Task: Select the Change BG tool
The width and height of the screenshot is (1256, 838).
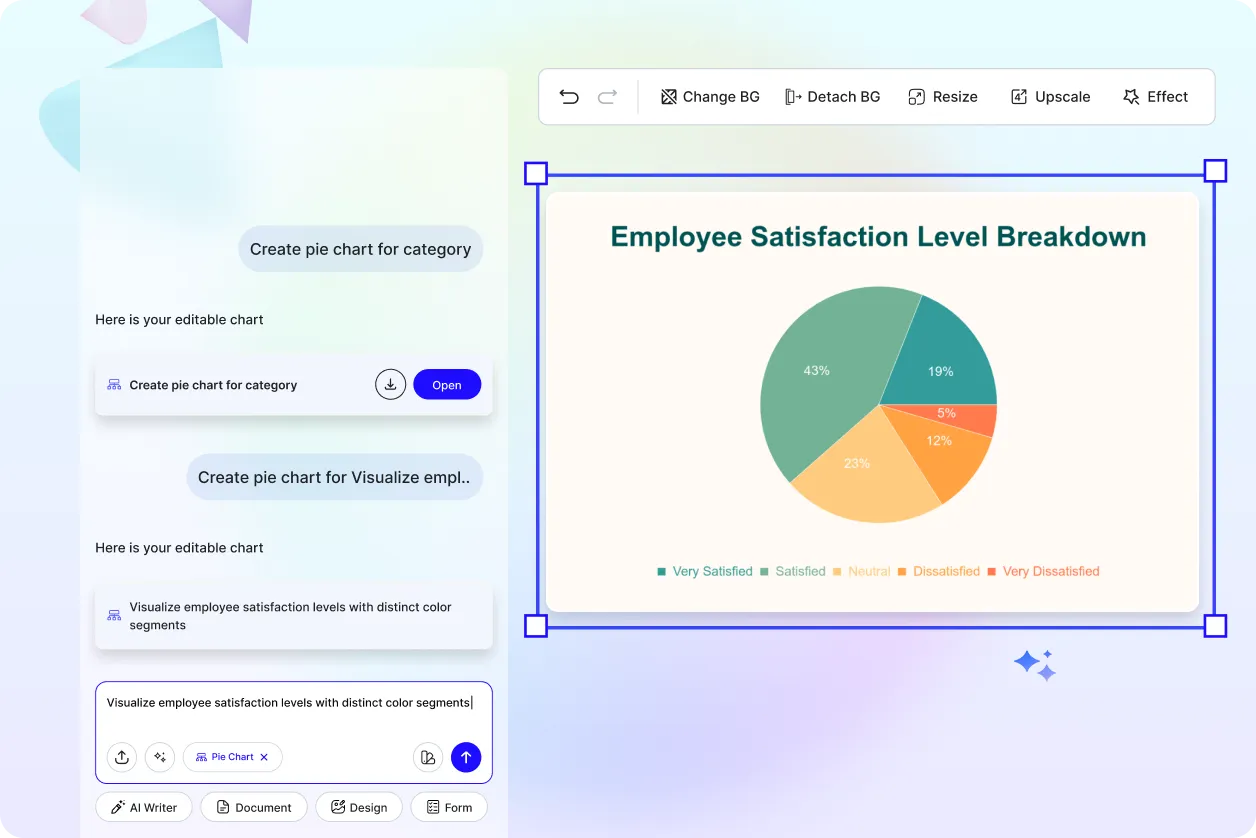Action: pos(710,97)
